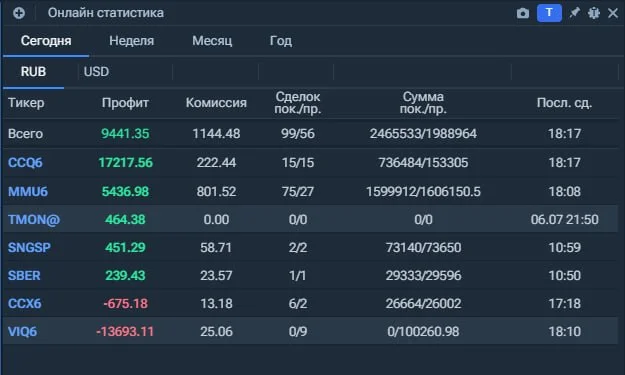Switch currency to USD tab

96,72
